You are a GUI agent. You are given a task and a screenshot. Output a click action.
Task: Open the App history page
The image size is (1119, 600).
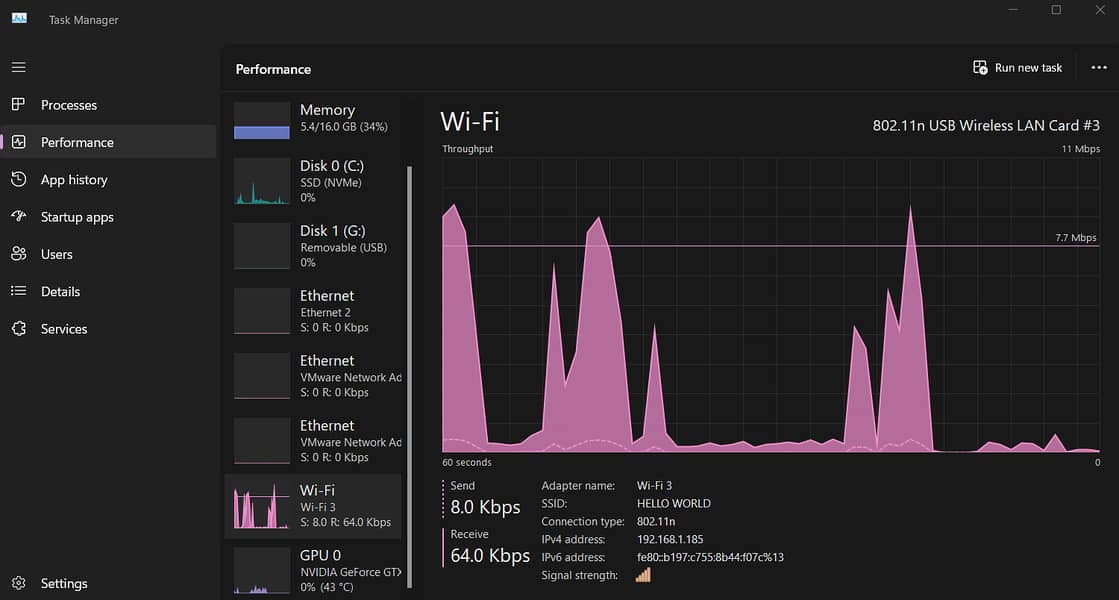coord(74,180)
